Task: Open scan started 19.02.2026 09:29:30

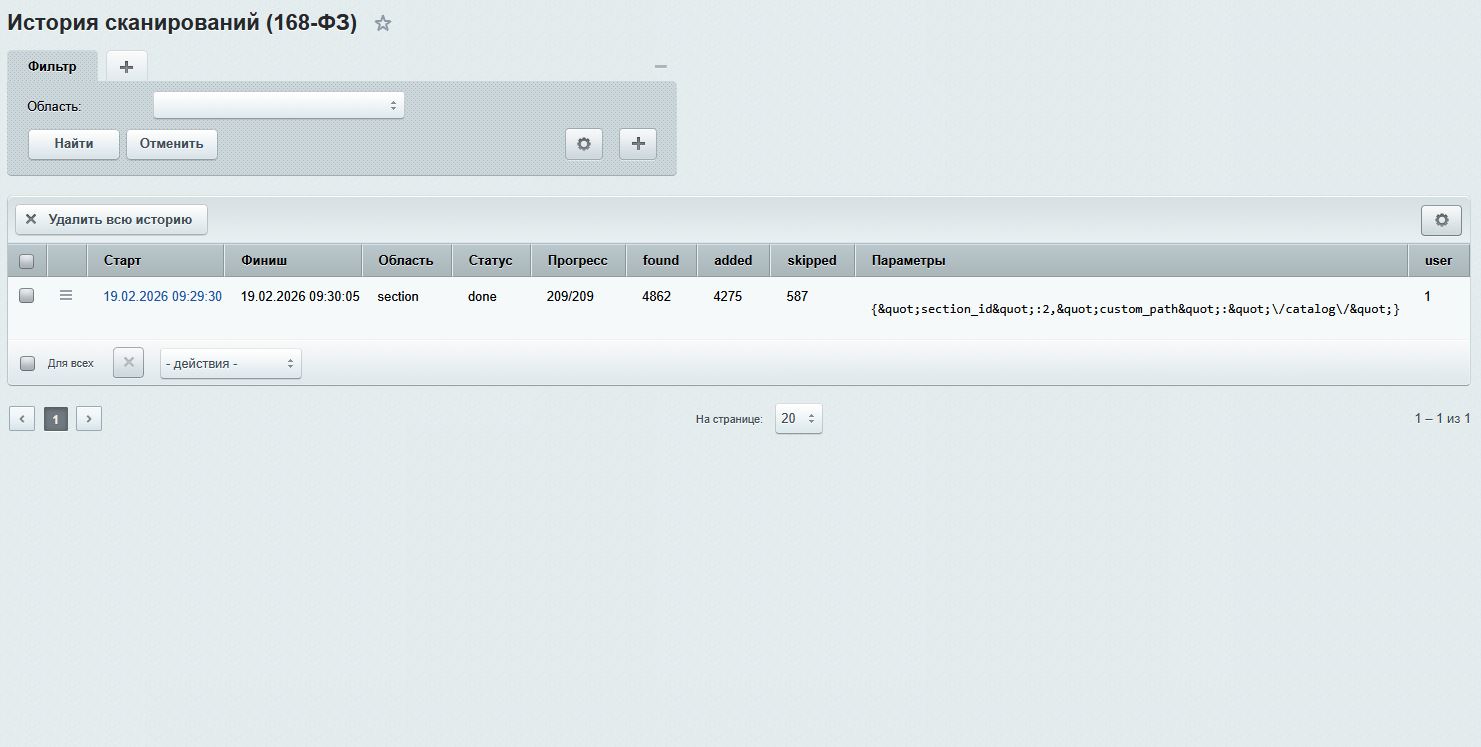Action: click(x=163, y=297)
